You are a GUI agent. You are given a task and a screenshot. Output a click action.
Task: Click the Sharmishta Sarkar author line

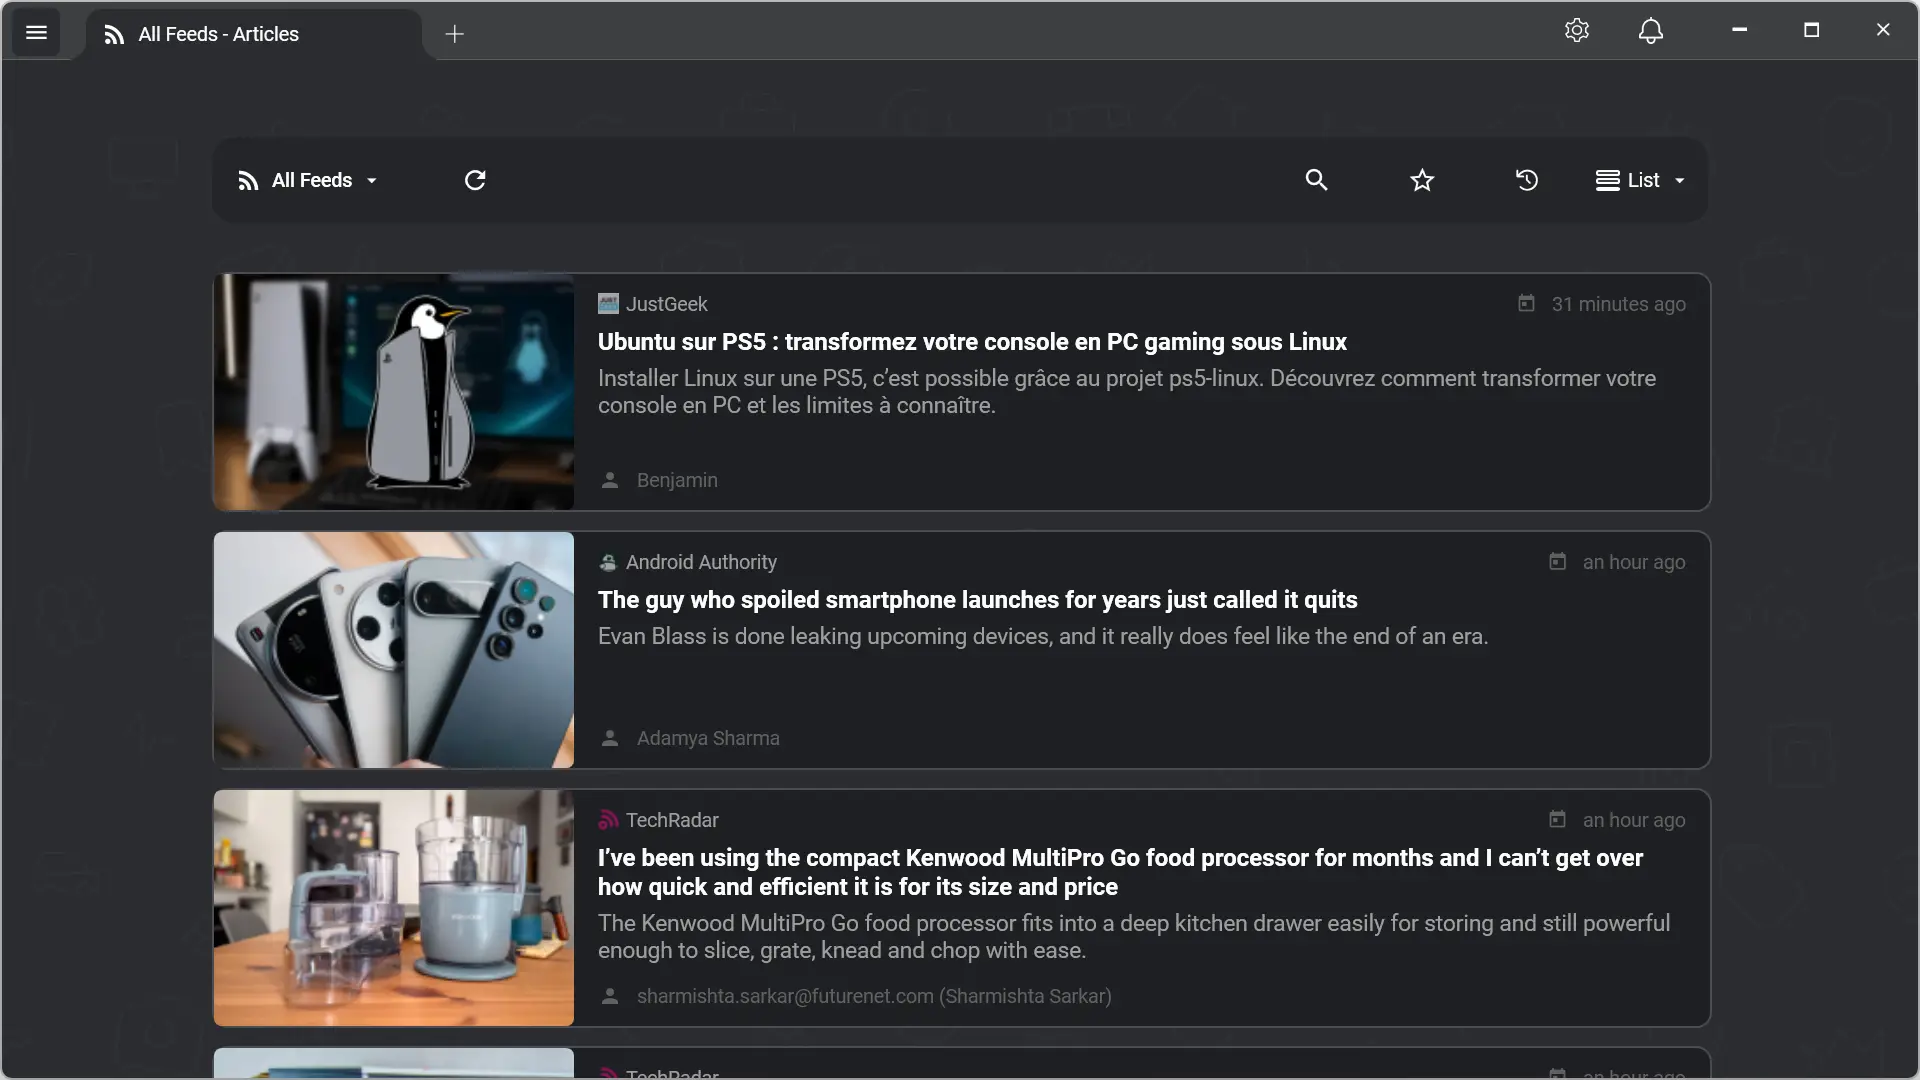[x=874, y=996]
